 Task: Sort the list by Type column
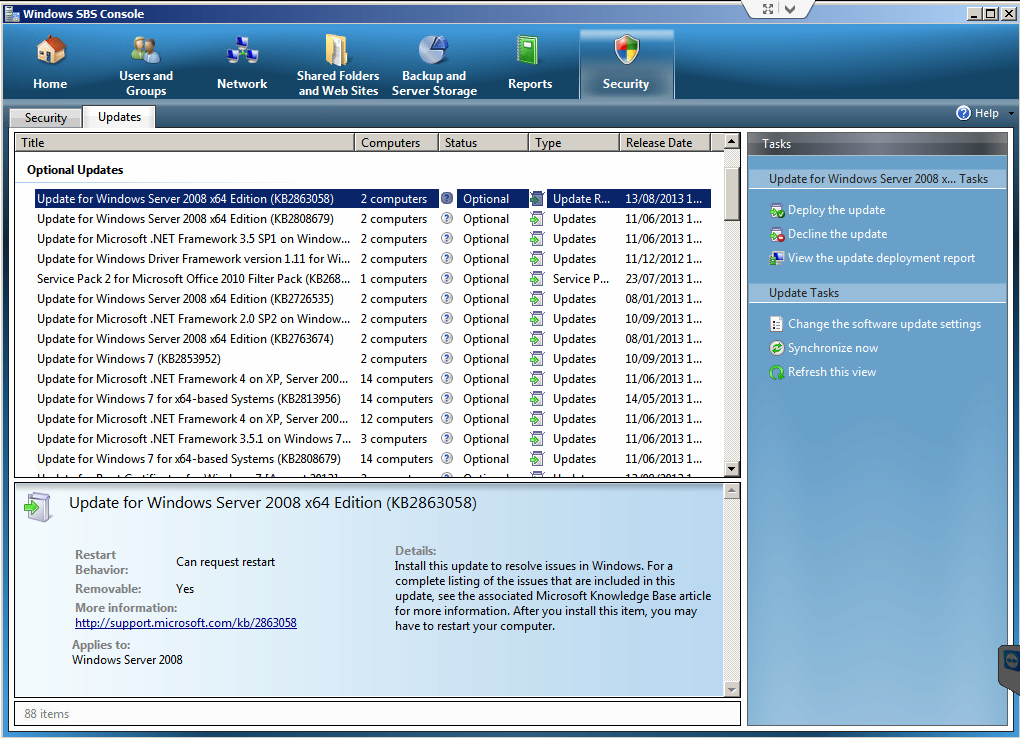[574, 143]
